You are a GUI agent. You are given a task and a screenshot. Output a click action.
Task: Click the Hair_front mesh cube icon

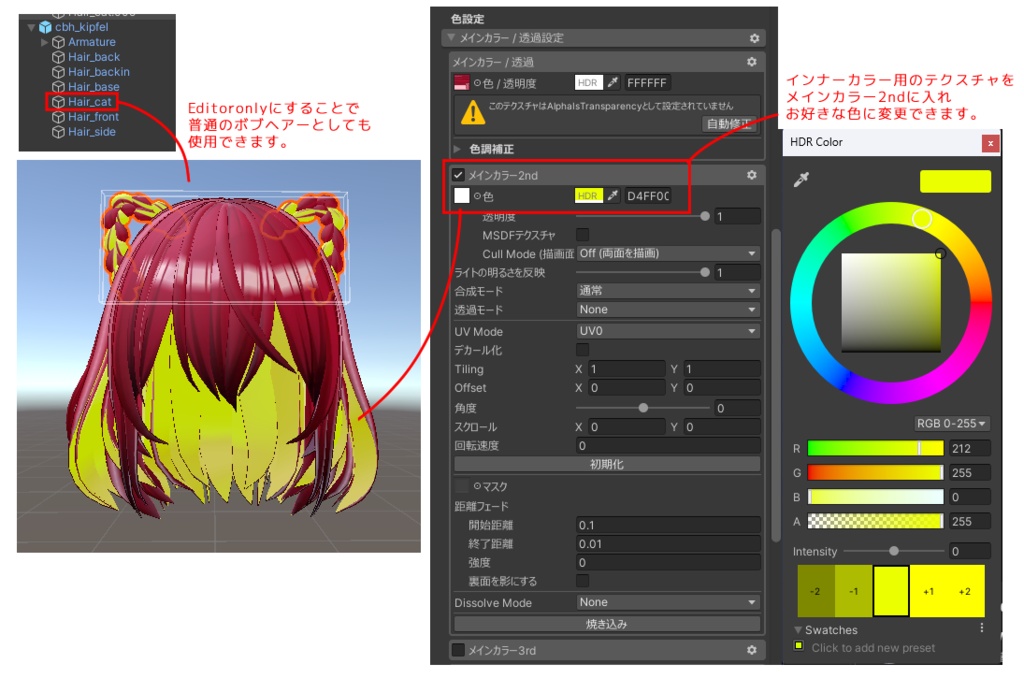(x=58, y=117)
